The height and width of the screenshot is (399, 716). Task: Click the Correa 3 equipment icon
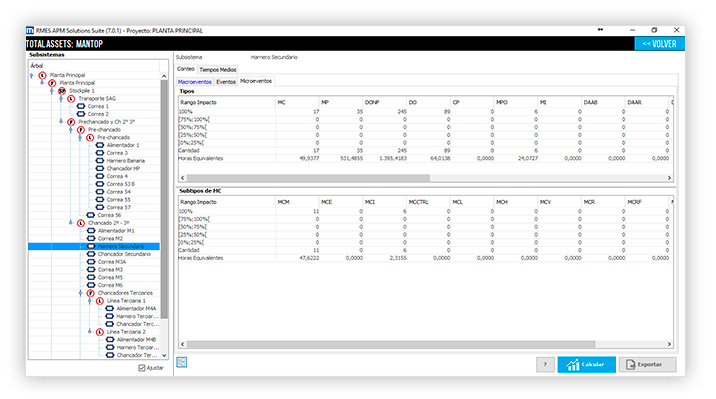[100, 153]
